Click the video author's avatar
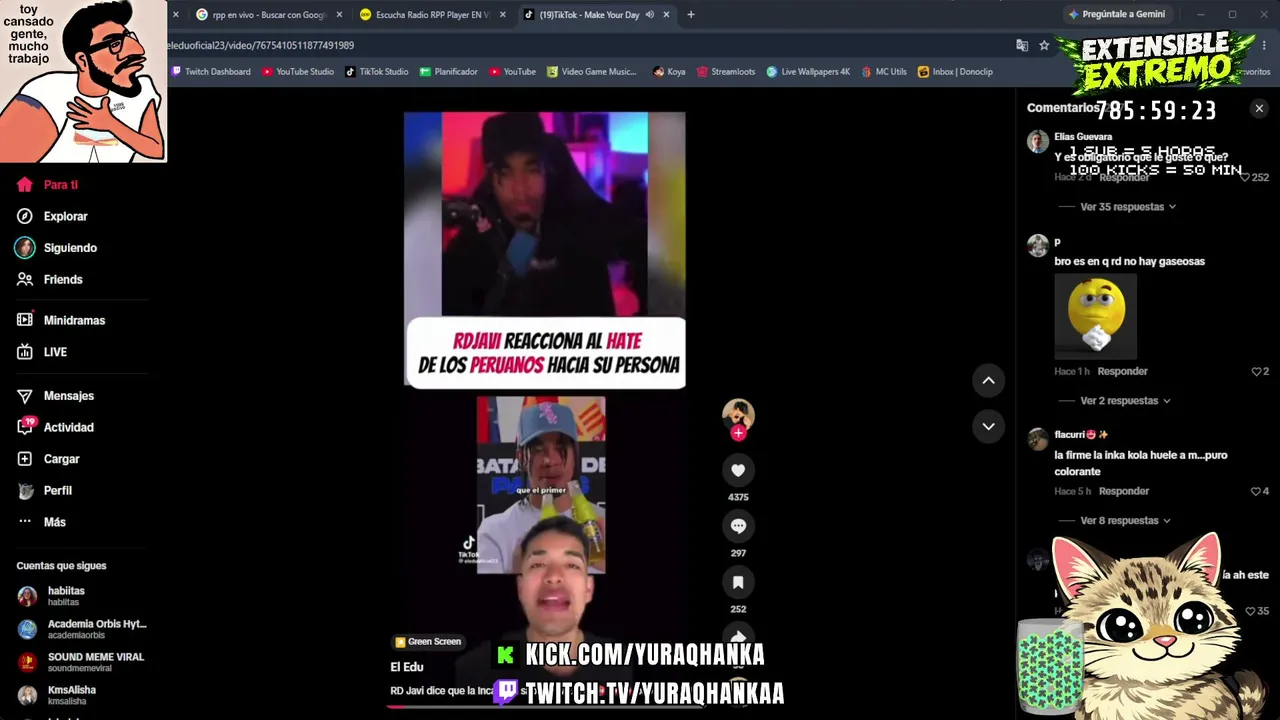1280x720 pixels. (x=738, y=414)
